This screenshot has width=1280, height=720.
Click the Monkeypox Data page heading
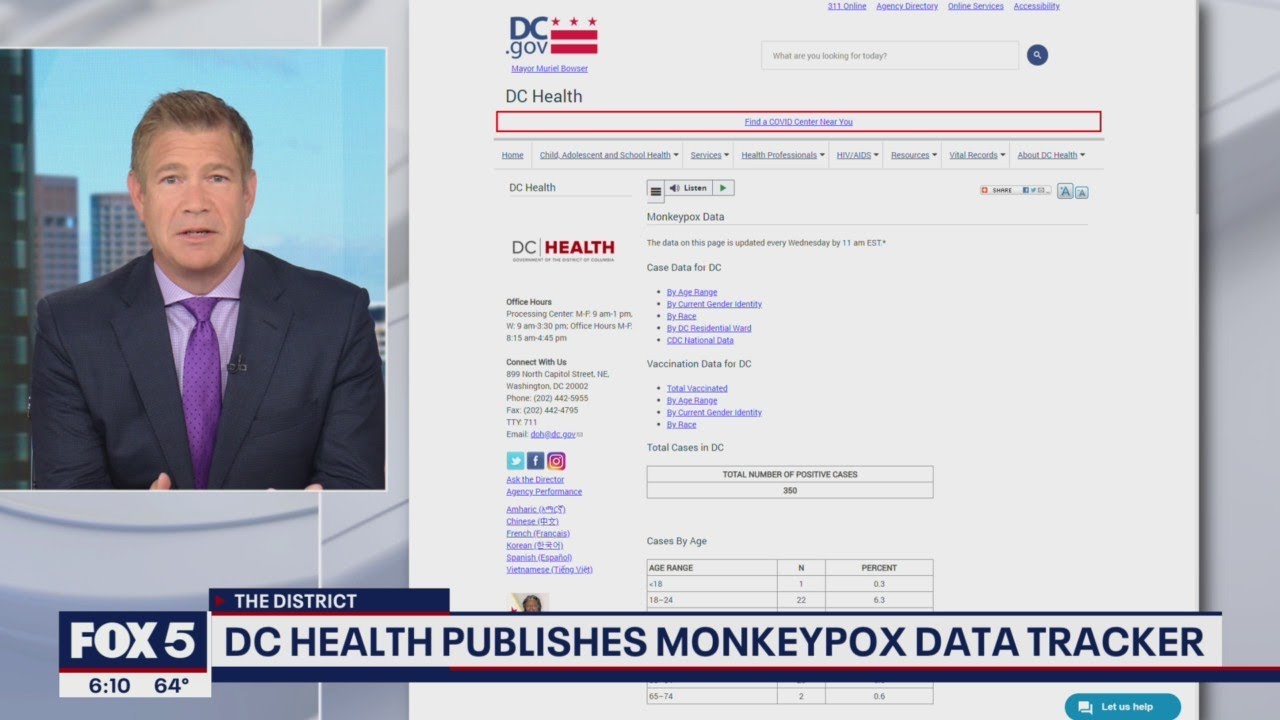pos(686,216)
